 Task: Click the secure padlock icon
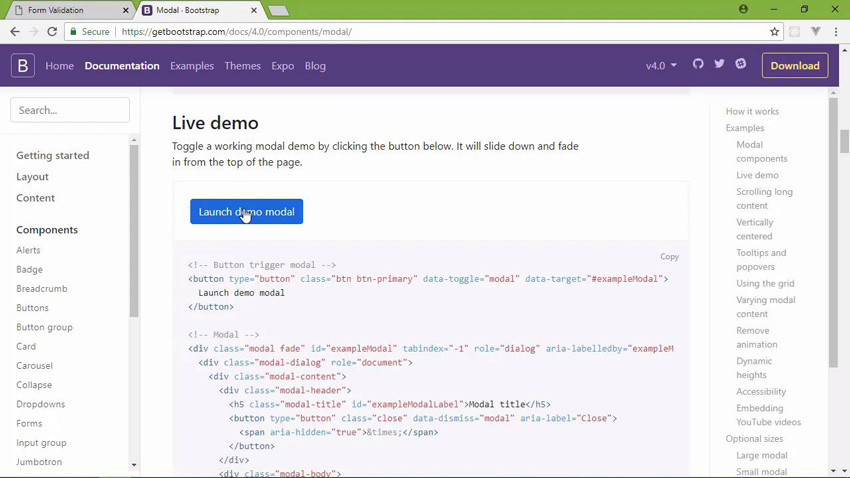pyautogui.click(x=74, y=31)
